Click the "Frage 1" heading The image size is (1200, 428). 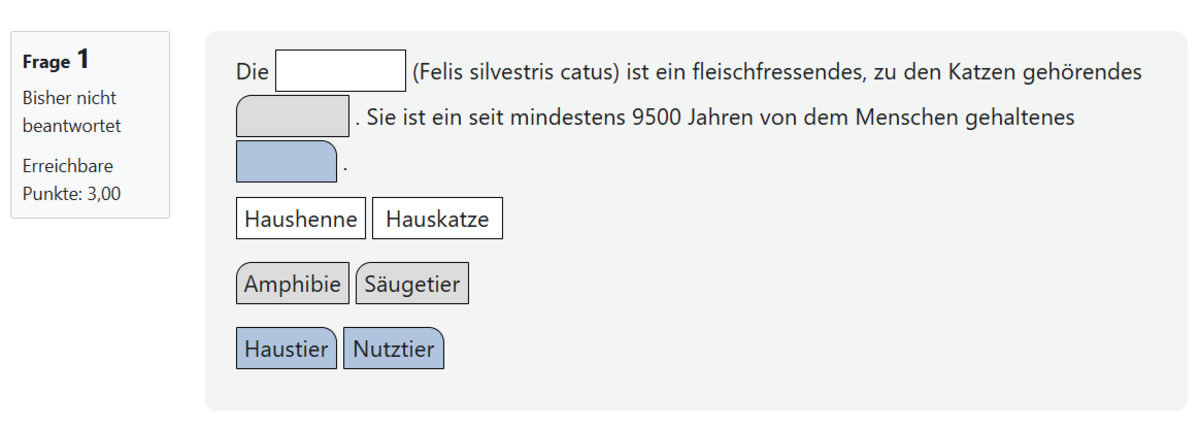(x=56, y=61)
